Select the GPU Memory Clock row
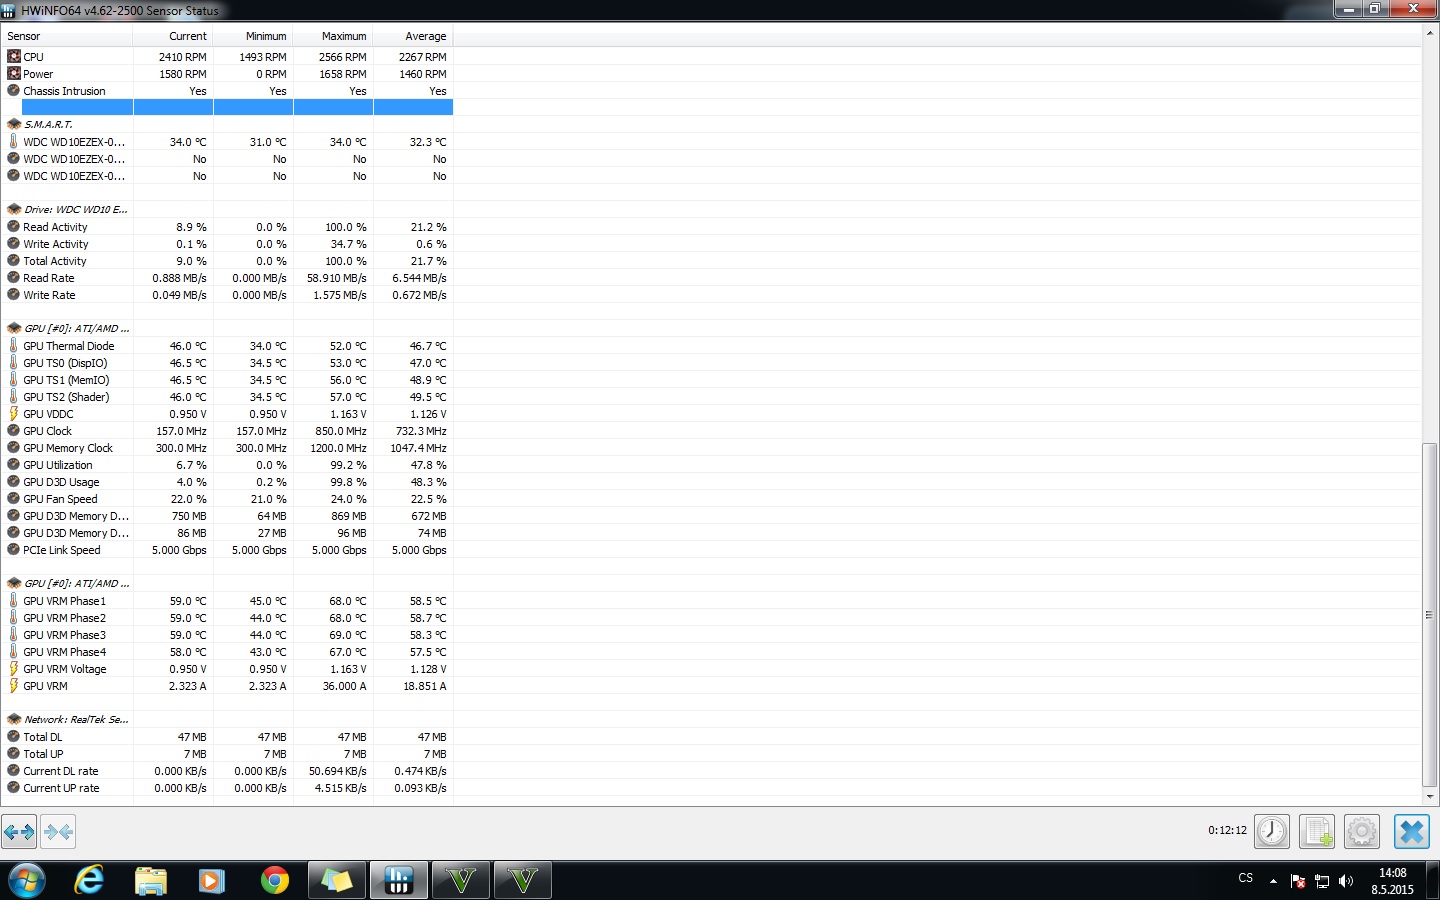This screenshot has width=1440, height=900. coord(227,448)
